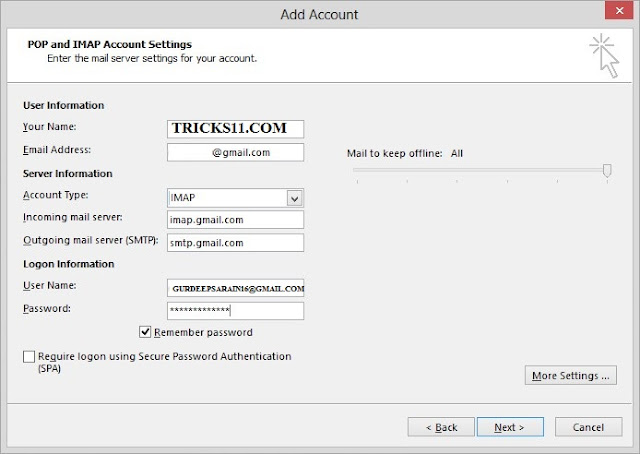Open the Account Type dropdown arrow
Screen dimensions: 640x454
tap(294, 198)
